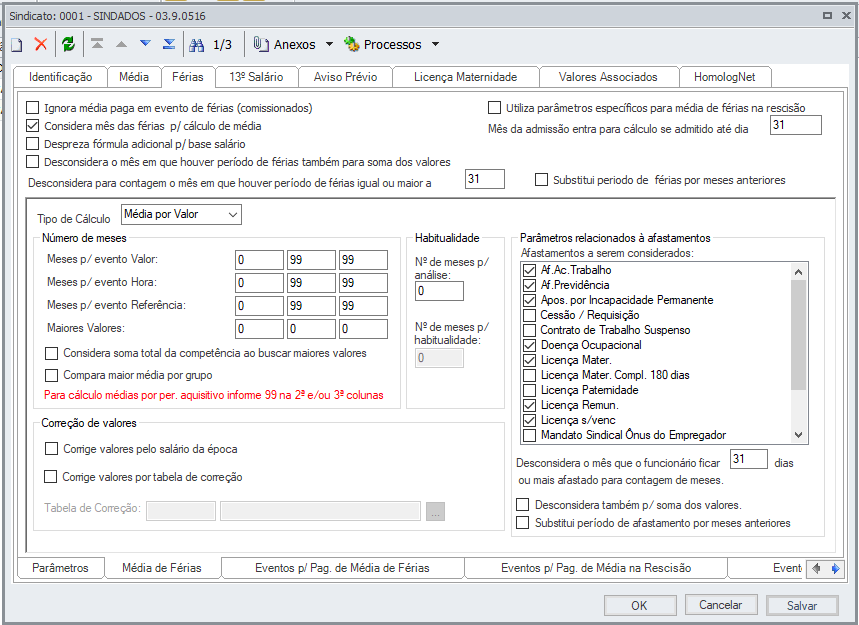Check Desconsidera também p/ soma dos valores
Screen dimensions: 859x625
523,504
